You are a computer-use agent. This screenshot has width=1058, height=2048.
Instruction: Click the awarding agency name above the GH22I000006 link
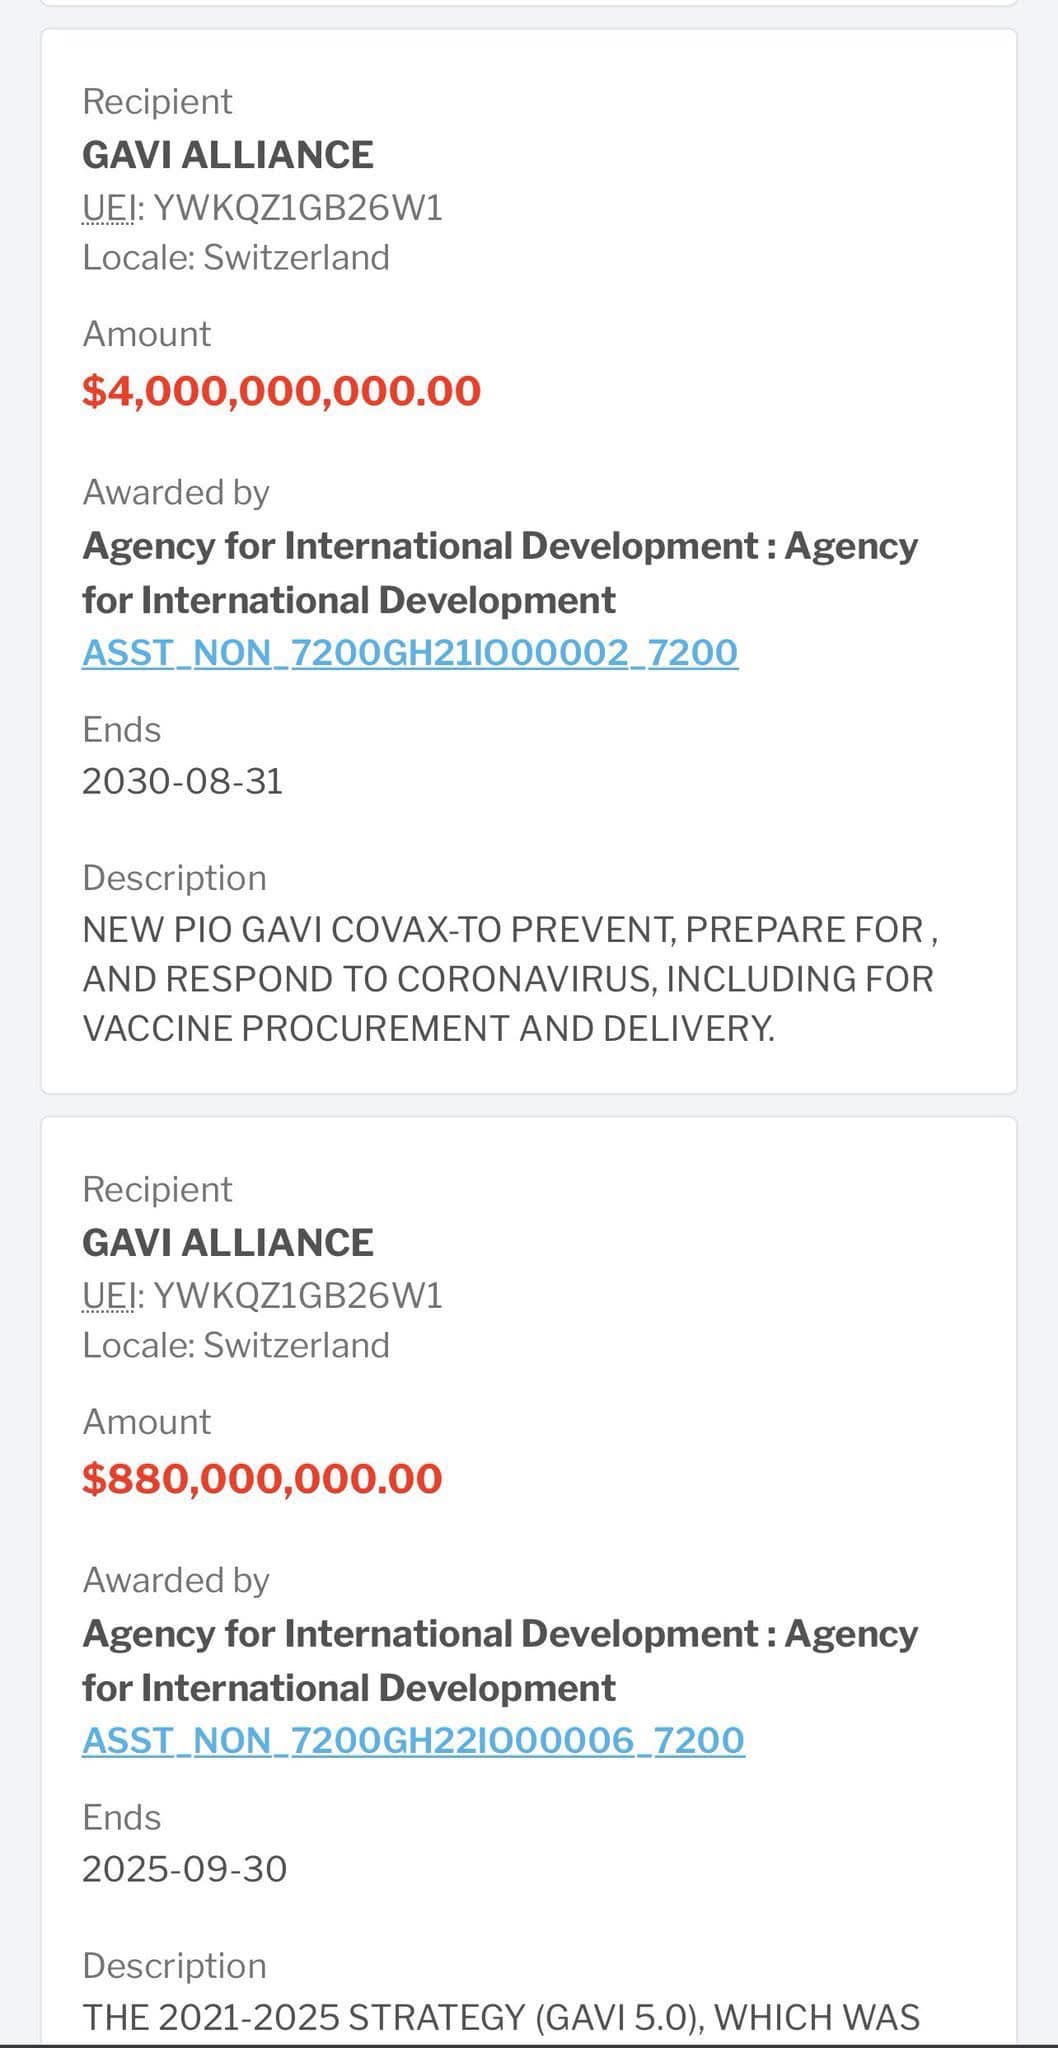500,1661
